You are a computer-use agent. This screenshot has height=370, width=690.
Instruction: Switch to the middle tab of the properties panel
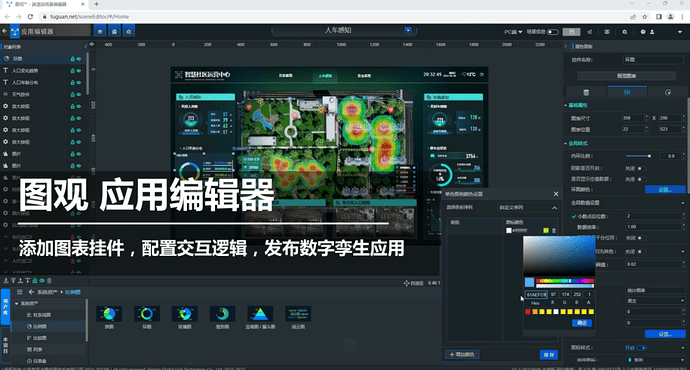click(627, 92)
